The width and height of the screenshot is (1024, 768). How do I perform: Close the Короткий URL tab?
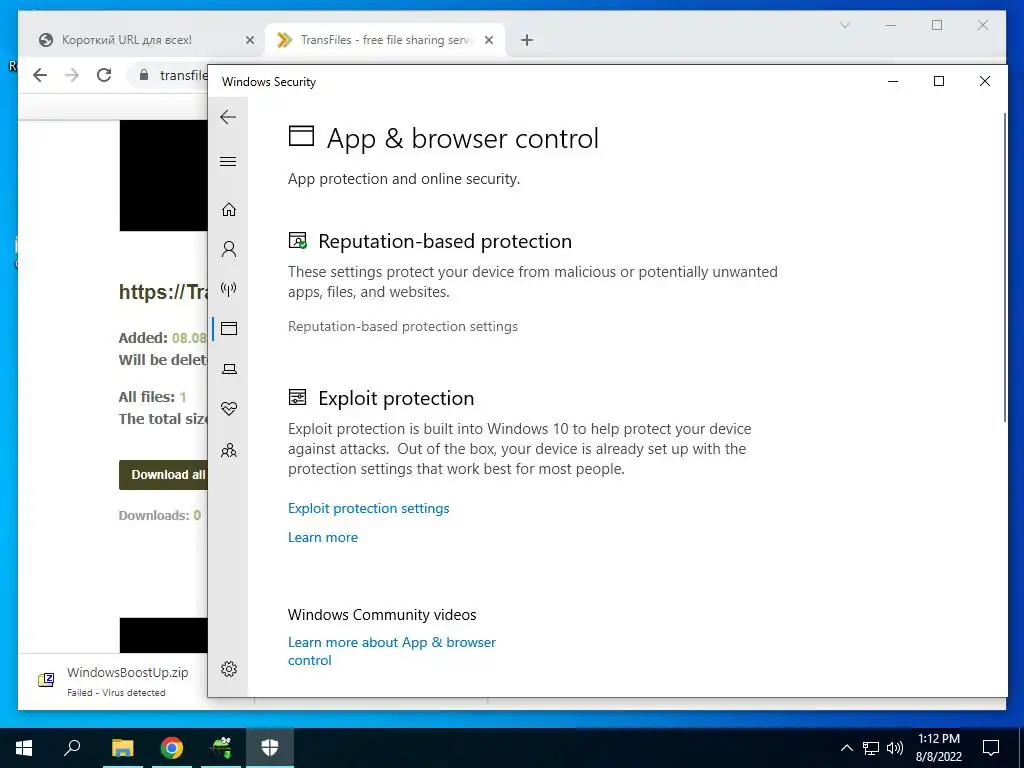(249, 40)
